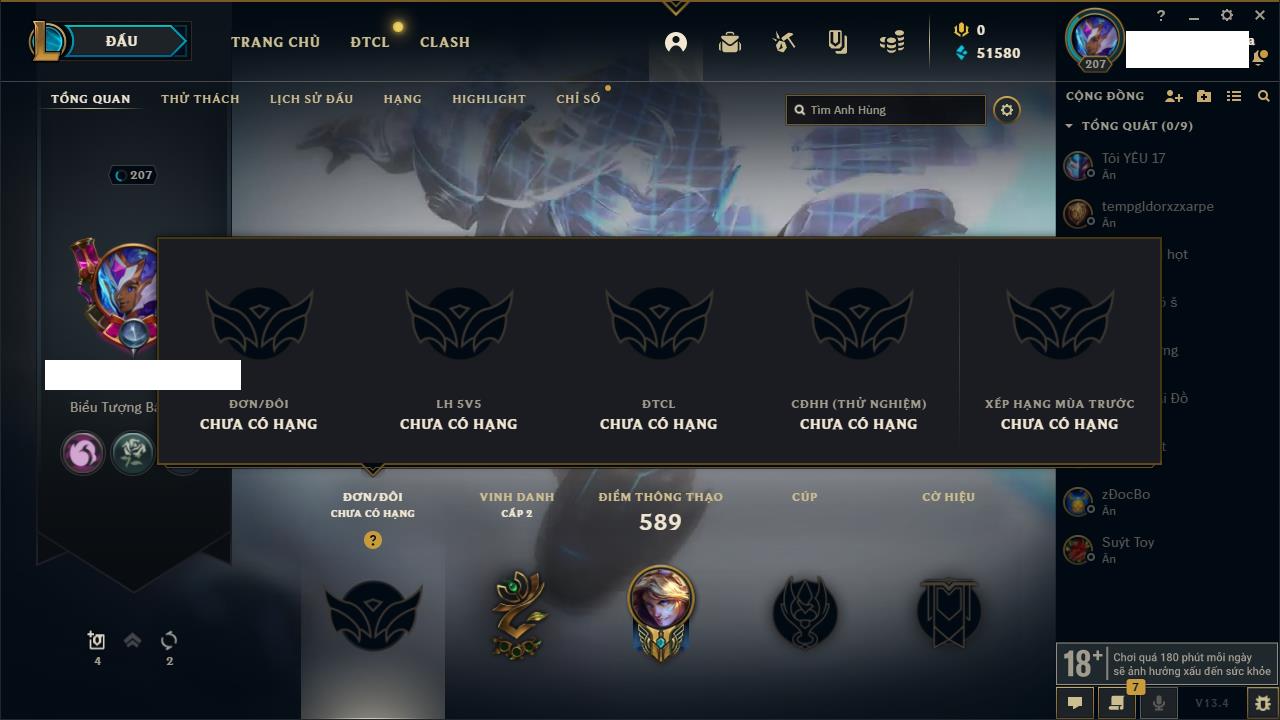Click the add friend icon

point(1174,96)
